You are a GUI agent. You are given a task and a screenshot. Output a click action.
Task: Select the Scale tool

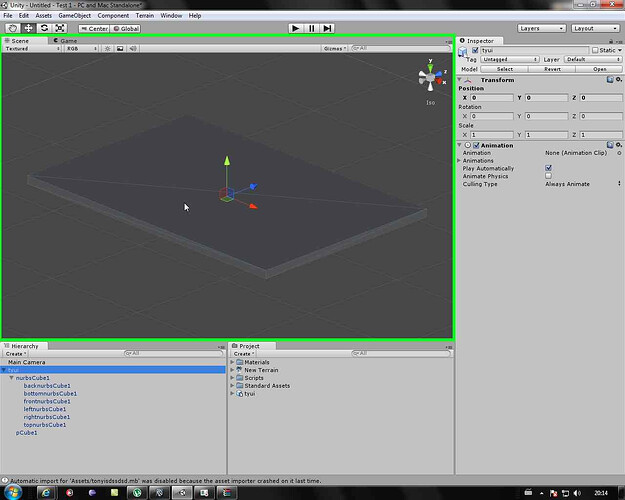tap(60, 28)
